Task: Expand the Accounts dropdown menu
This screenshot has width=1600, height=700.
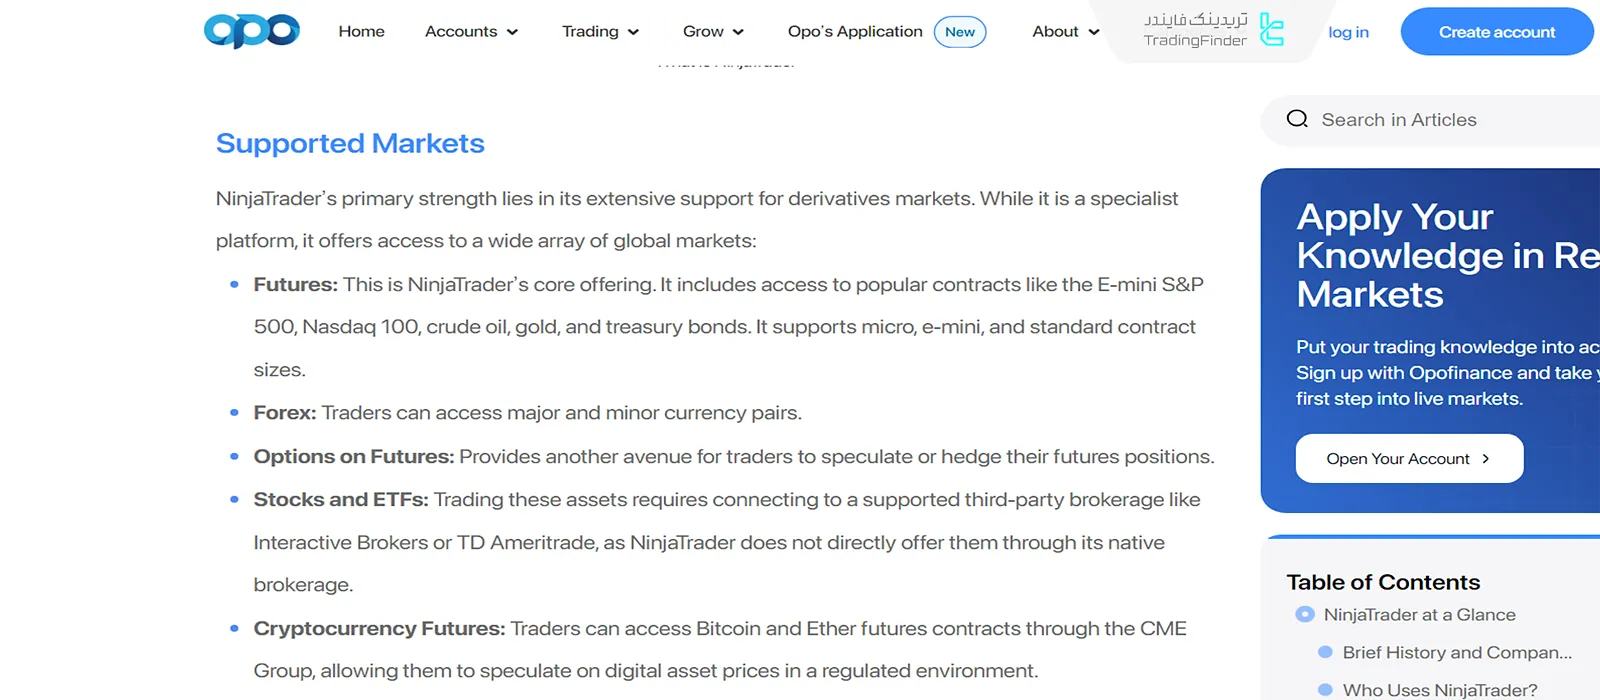Action: click(x=471, y=32)
